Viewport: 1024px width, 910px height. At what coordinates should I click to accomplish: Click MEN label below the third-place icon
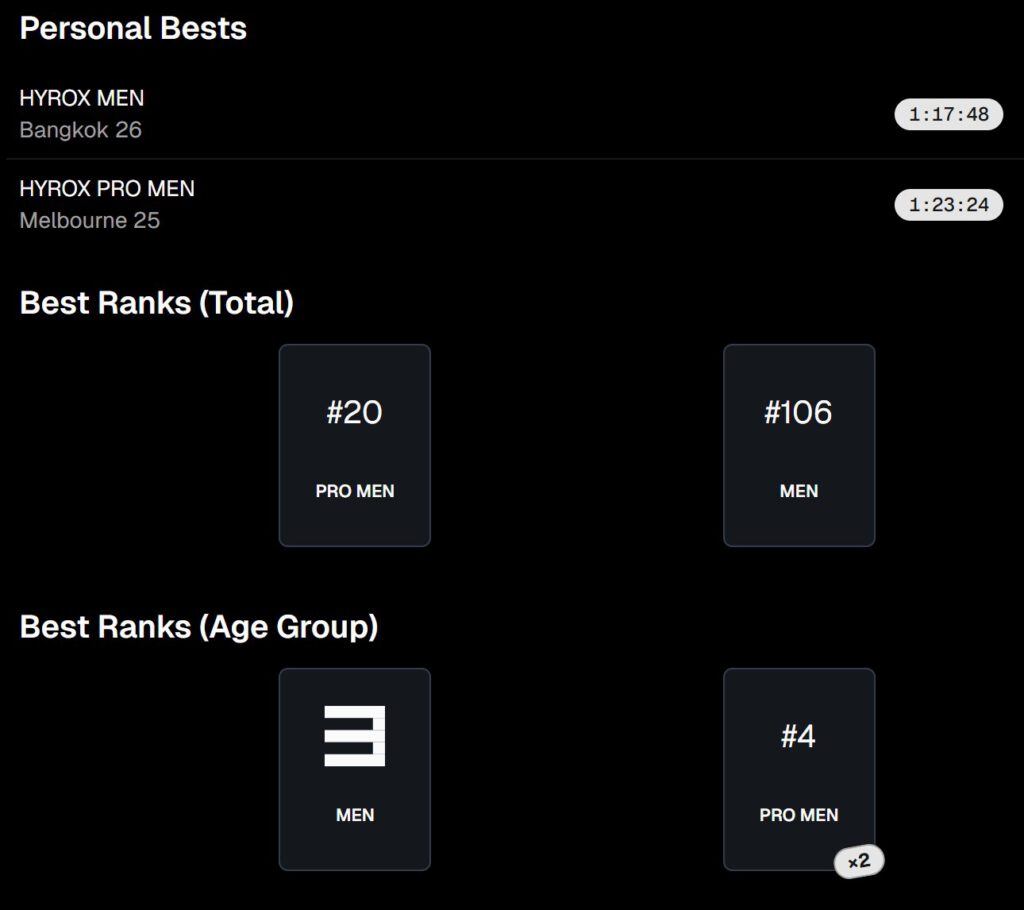click(x=355, y=815)
